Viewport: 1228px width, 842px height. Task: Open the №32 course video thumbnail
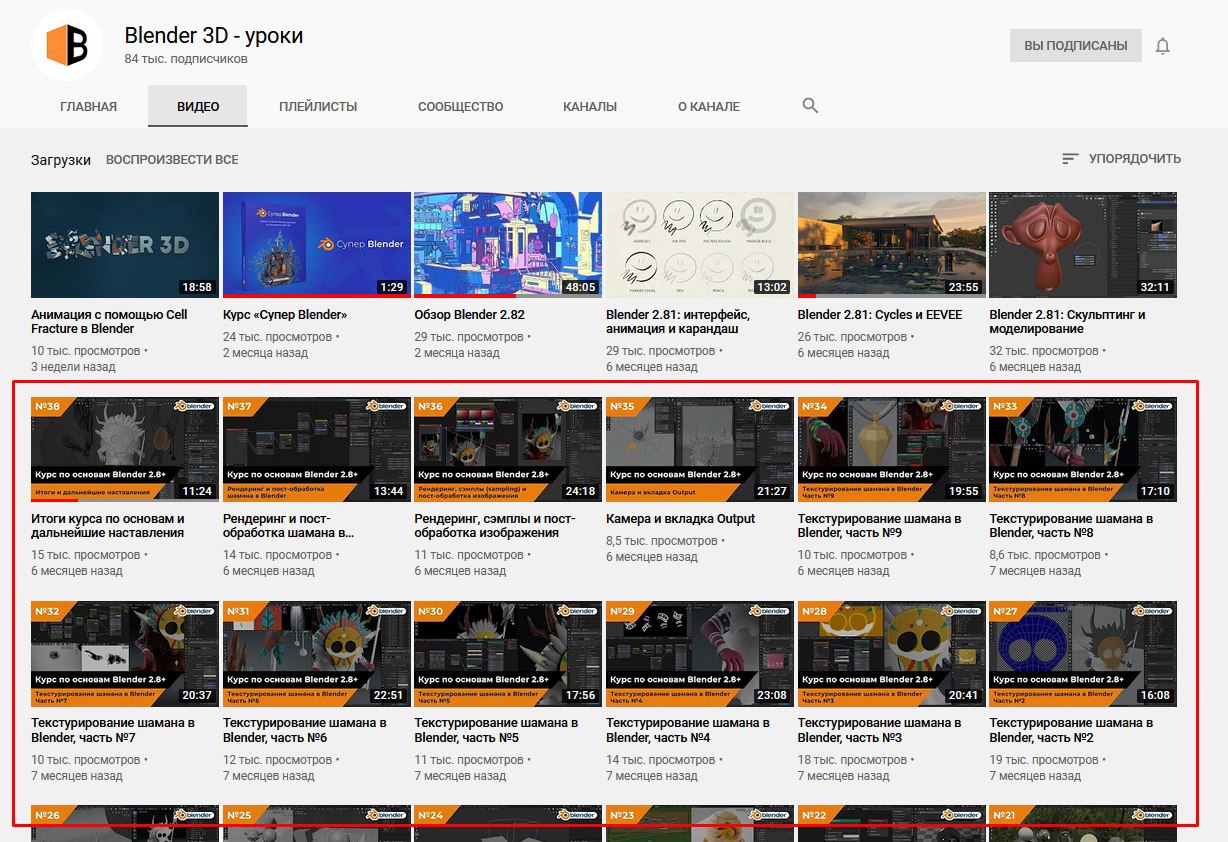click(125, 654)
